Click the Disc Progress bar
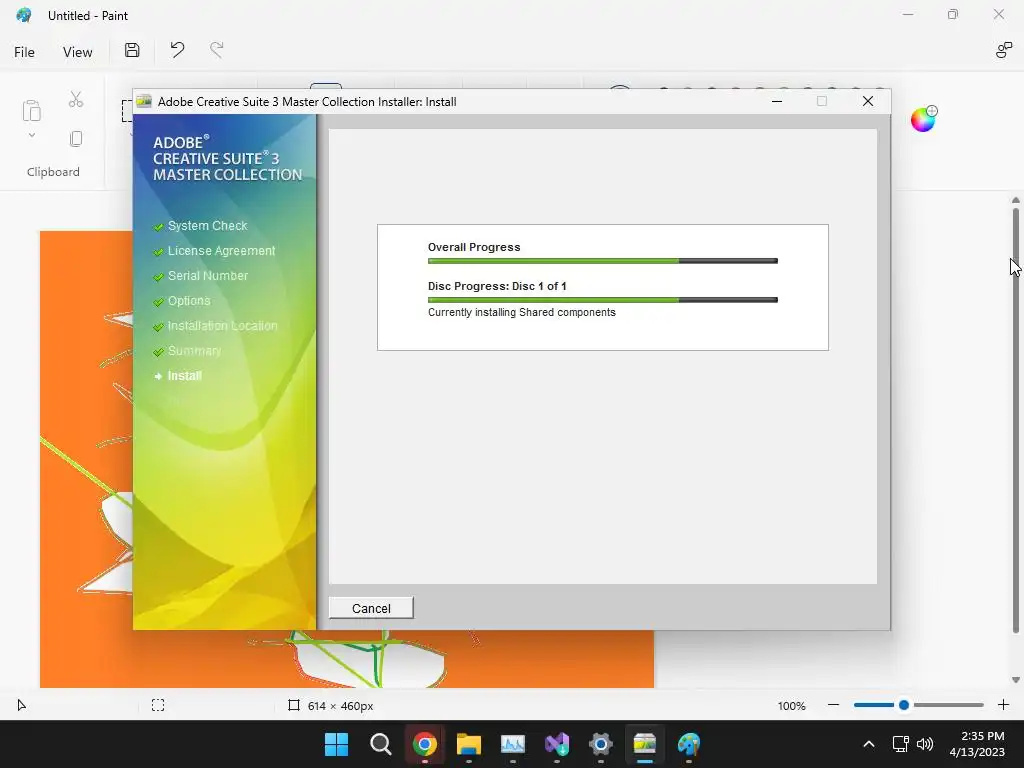Viewport: 1024px width, 768px height. [x=602, y=300]
